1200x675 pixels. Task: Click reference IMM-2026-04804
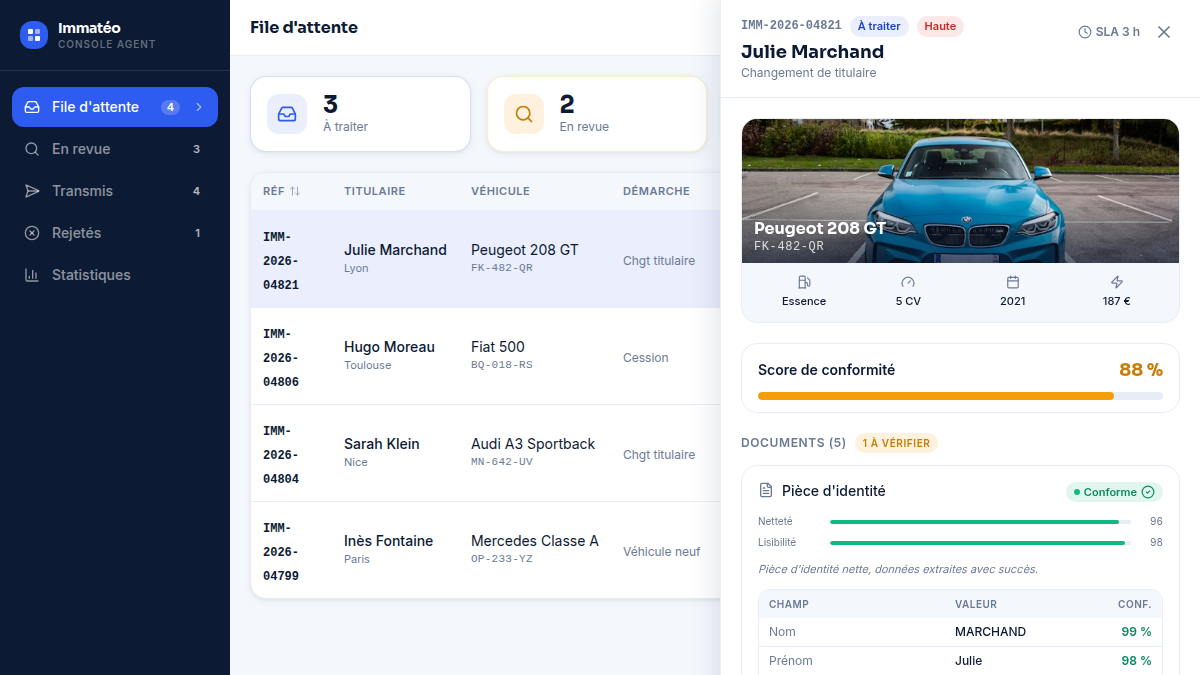[281, 455]
